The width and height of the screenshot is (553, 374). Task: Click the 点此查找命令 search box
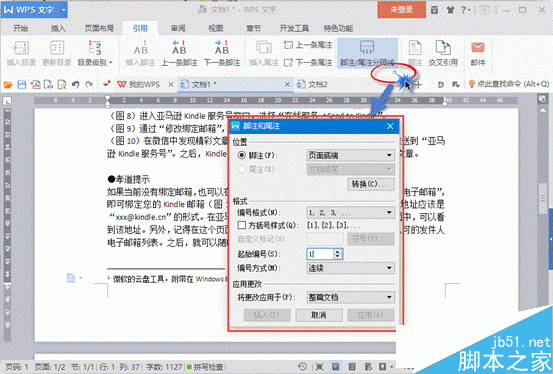[x=509, y=84]
